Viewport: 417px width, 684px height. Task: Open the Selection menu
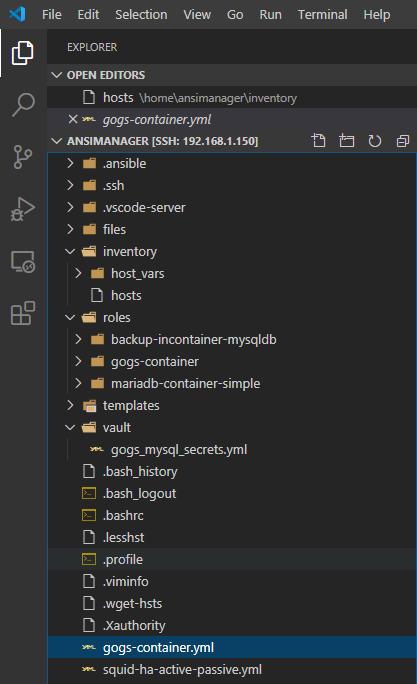coord(141,14)
